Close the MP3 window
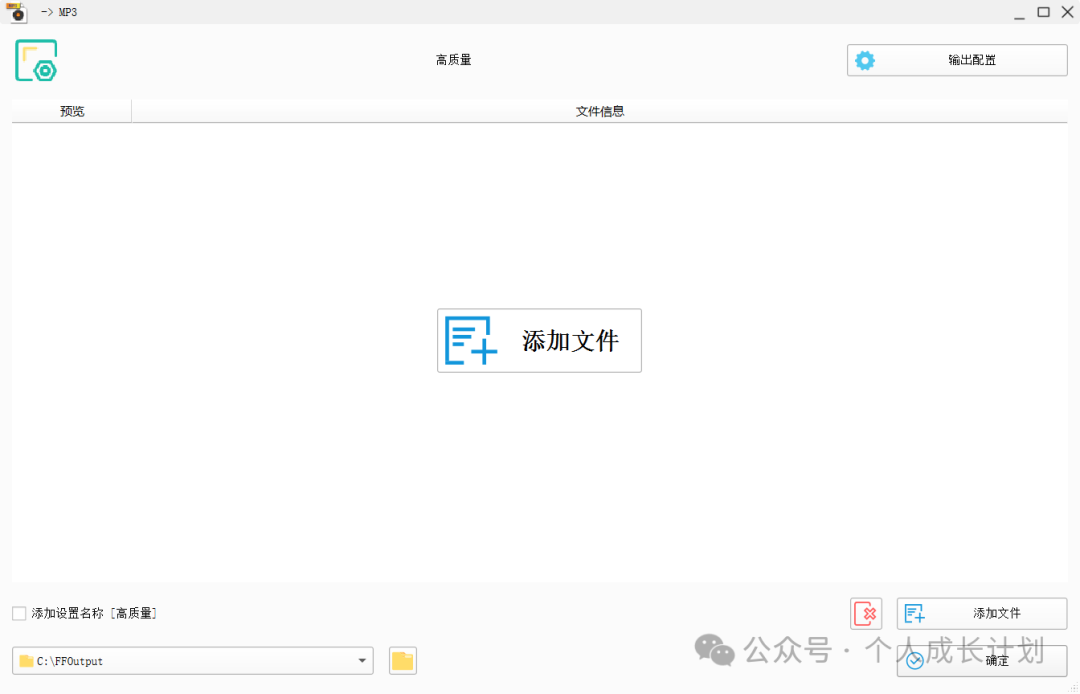 click(x=1067, y=12)
